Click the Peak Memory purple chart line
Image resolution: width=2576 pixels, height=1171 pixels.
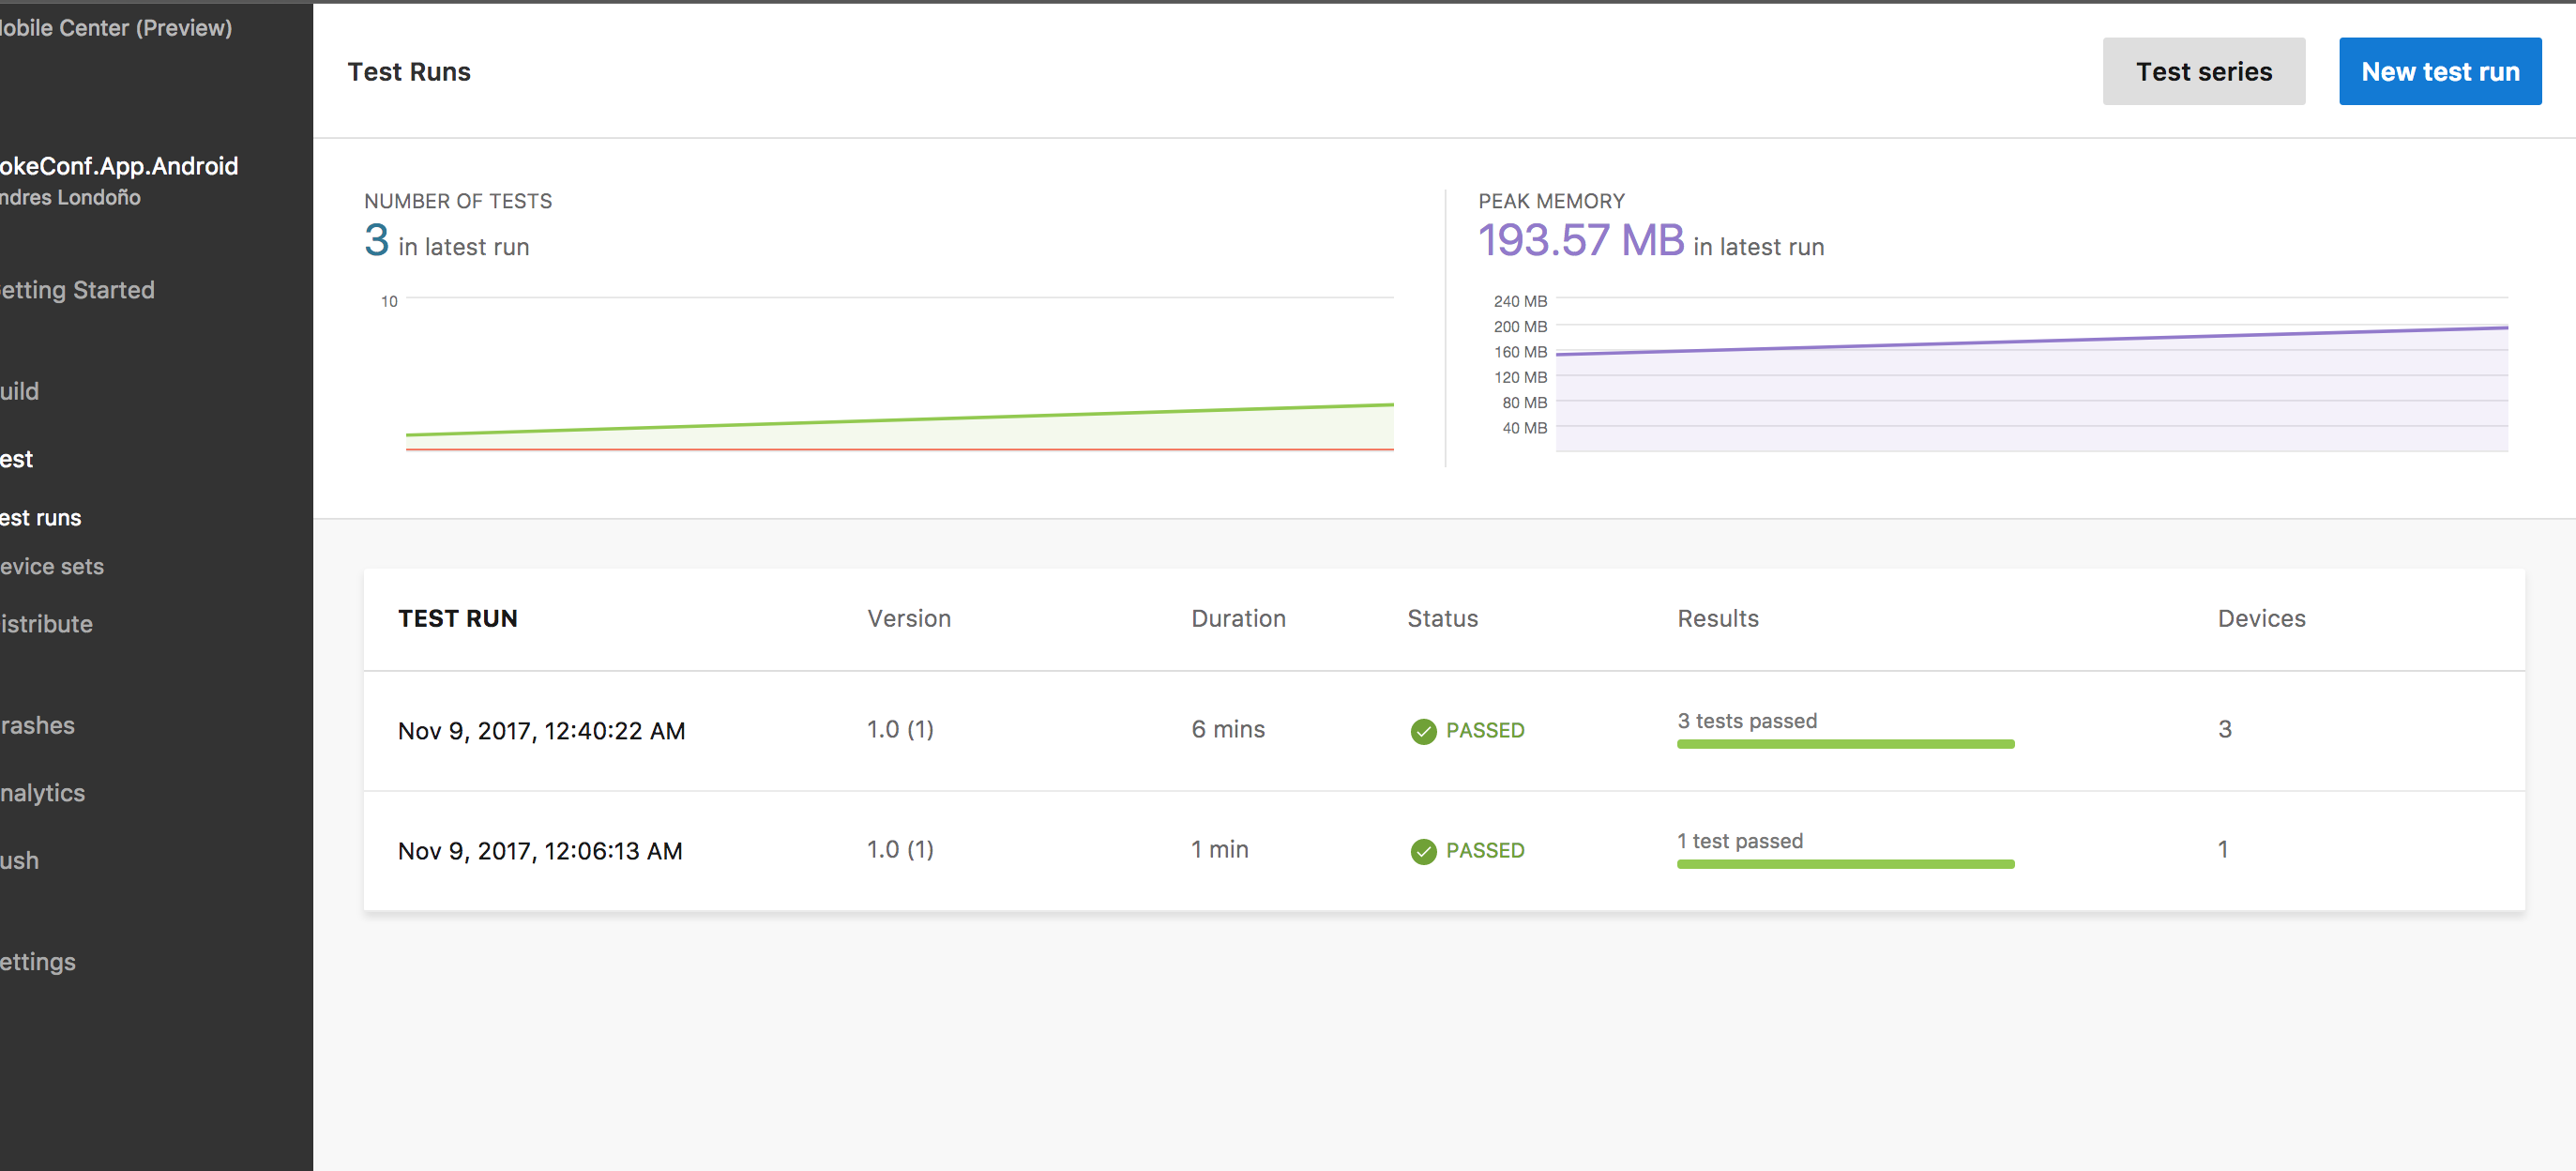click(2030, 341)
